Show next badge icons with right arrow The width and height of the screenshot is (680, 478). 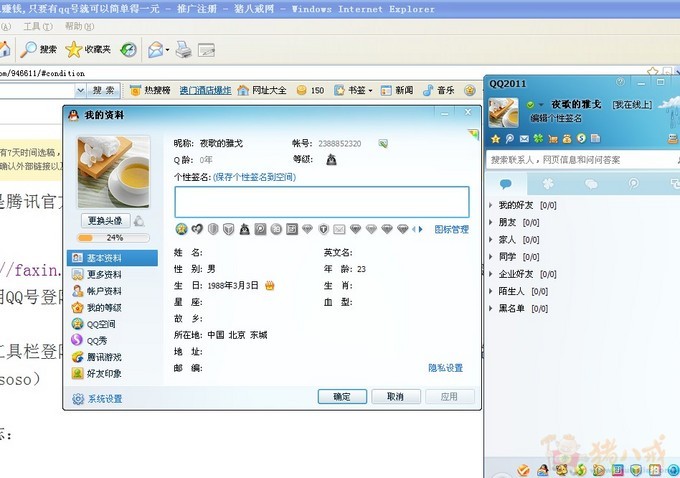(x=421, y=229)
